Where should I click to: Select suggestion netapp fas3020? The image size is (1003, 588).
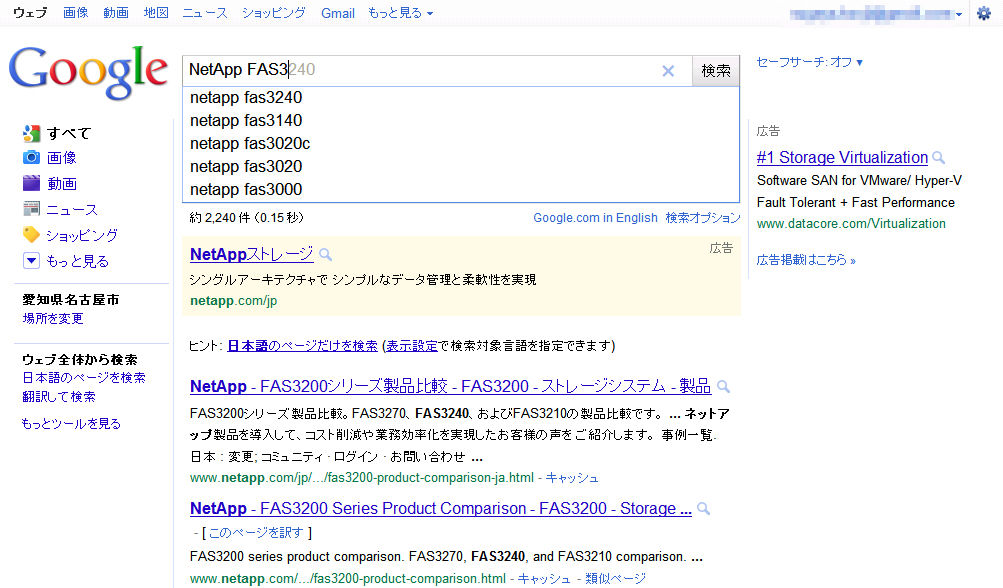(461, 166)
